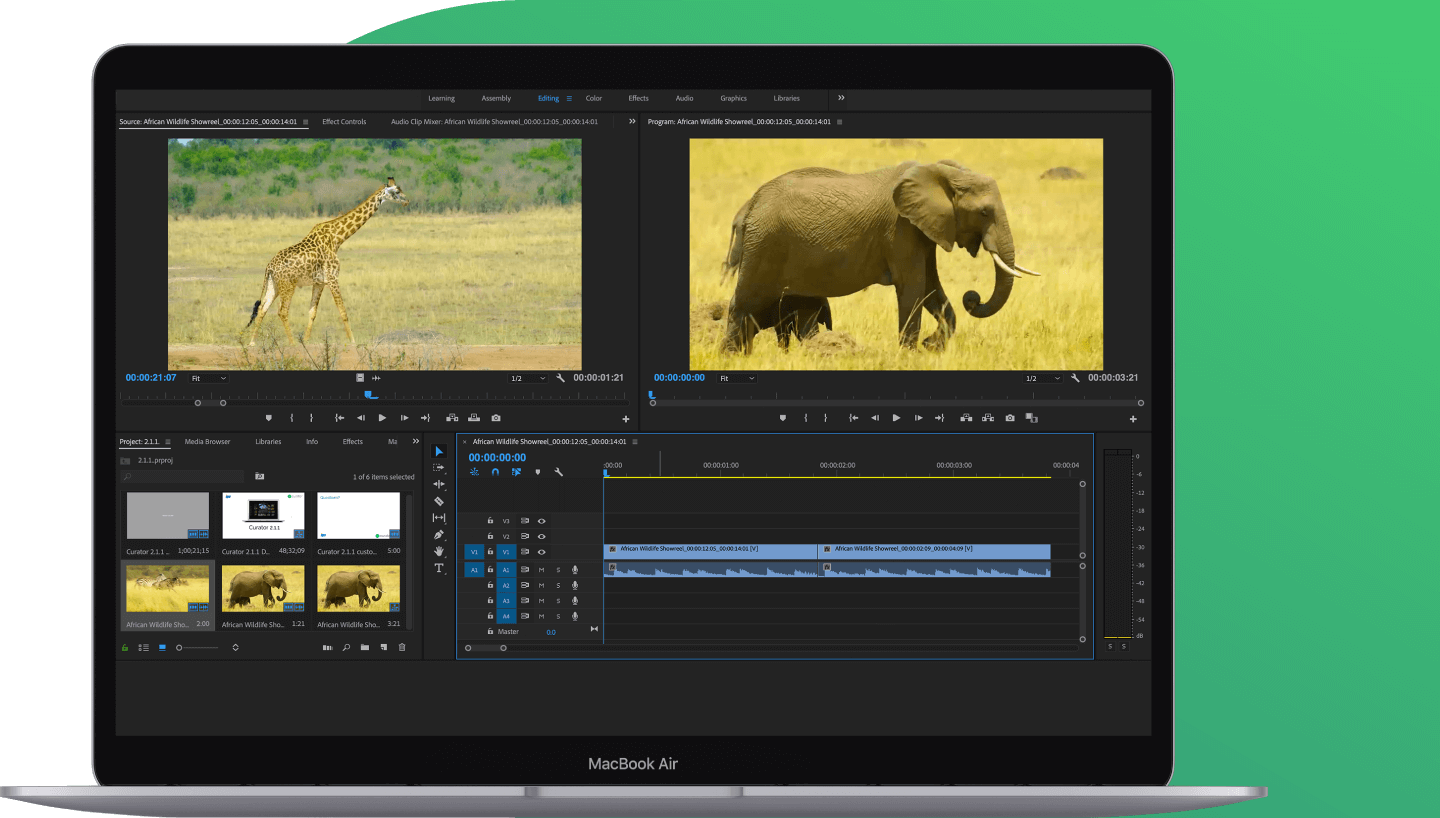Select the Selection tool arrow in the toolbar

click(x=439, y=452)
